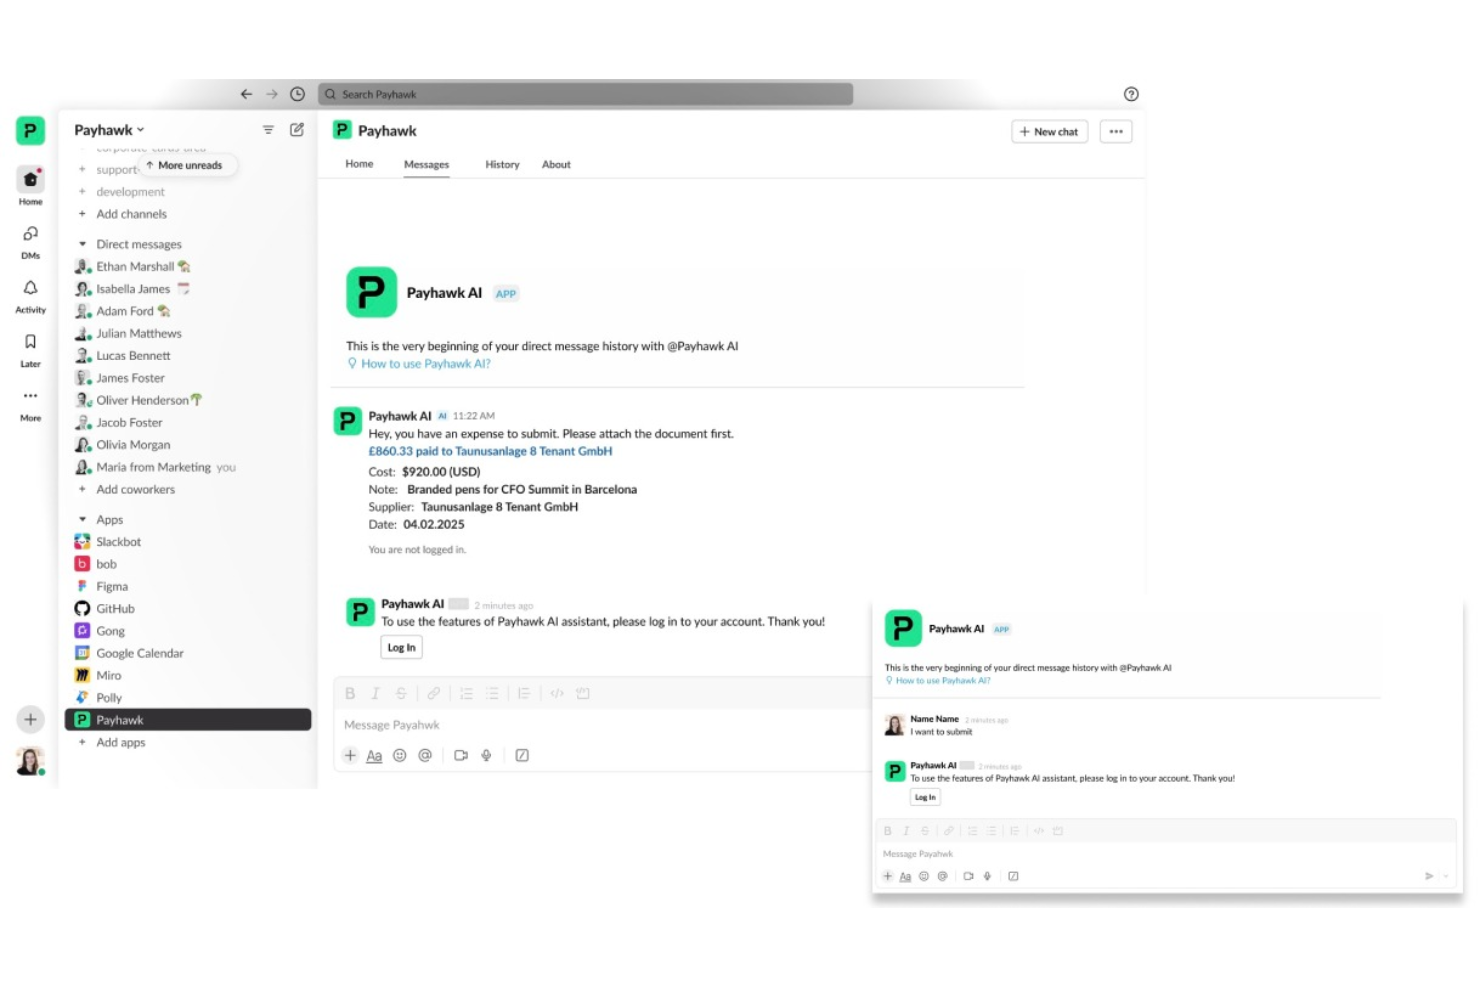Switch to the About tab

coord(556,164)
